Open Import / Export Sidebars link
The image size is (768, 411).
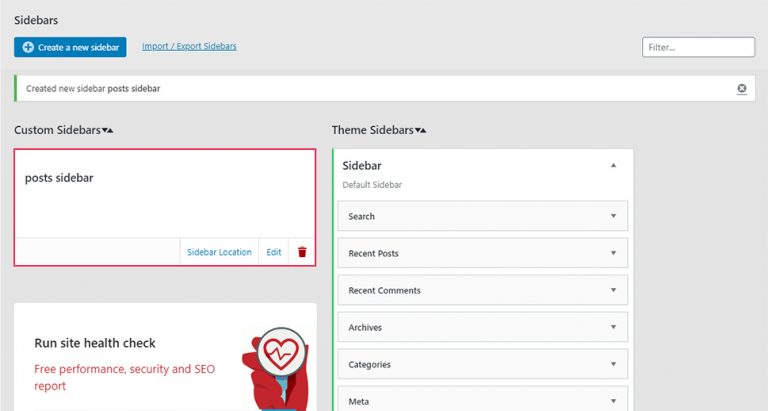(189, 46)
